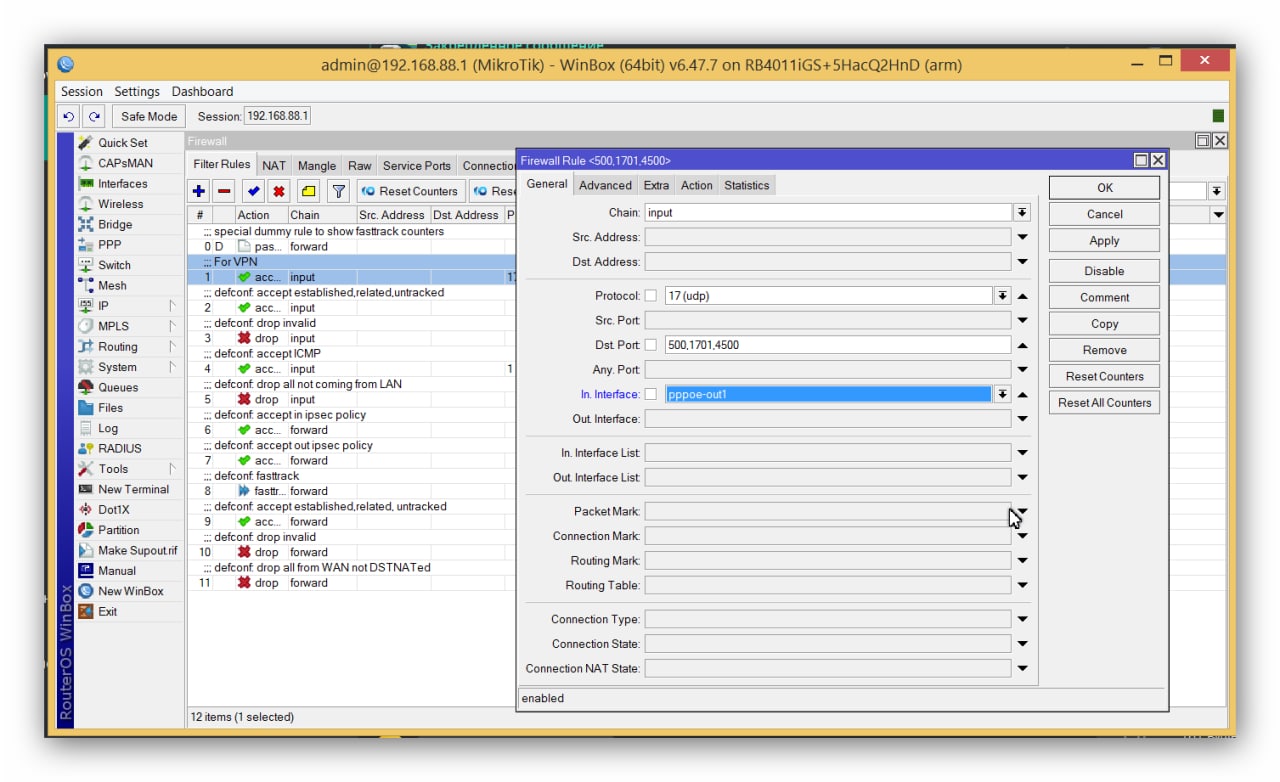Image resolution: width=1280 pixels, height=782 pixels.
Task: Click Exit in sidebar
Action: [x=107, y=612]
